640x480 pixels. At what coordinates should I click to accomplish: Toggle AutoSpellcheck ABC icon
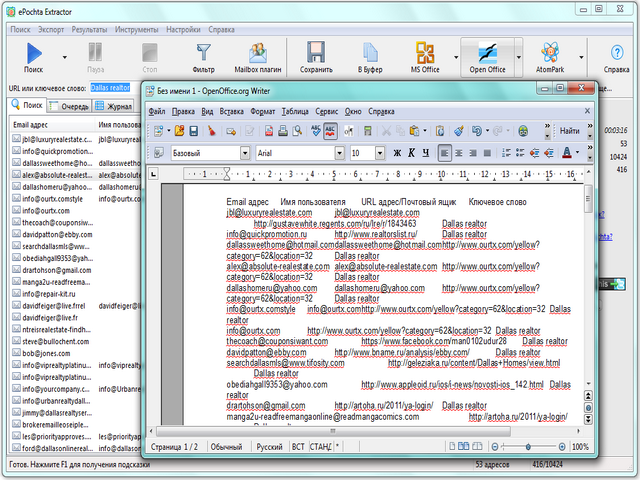tap(330, 131)
